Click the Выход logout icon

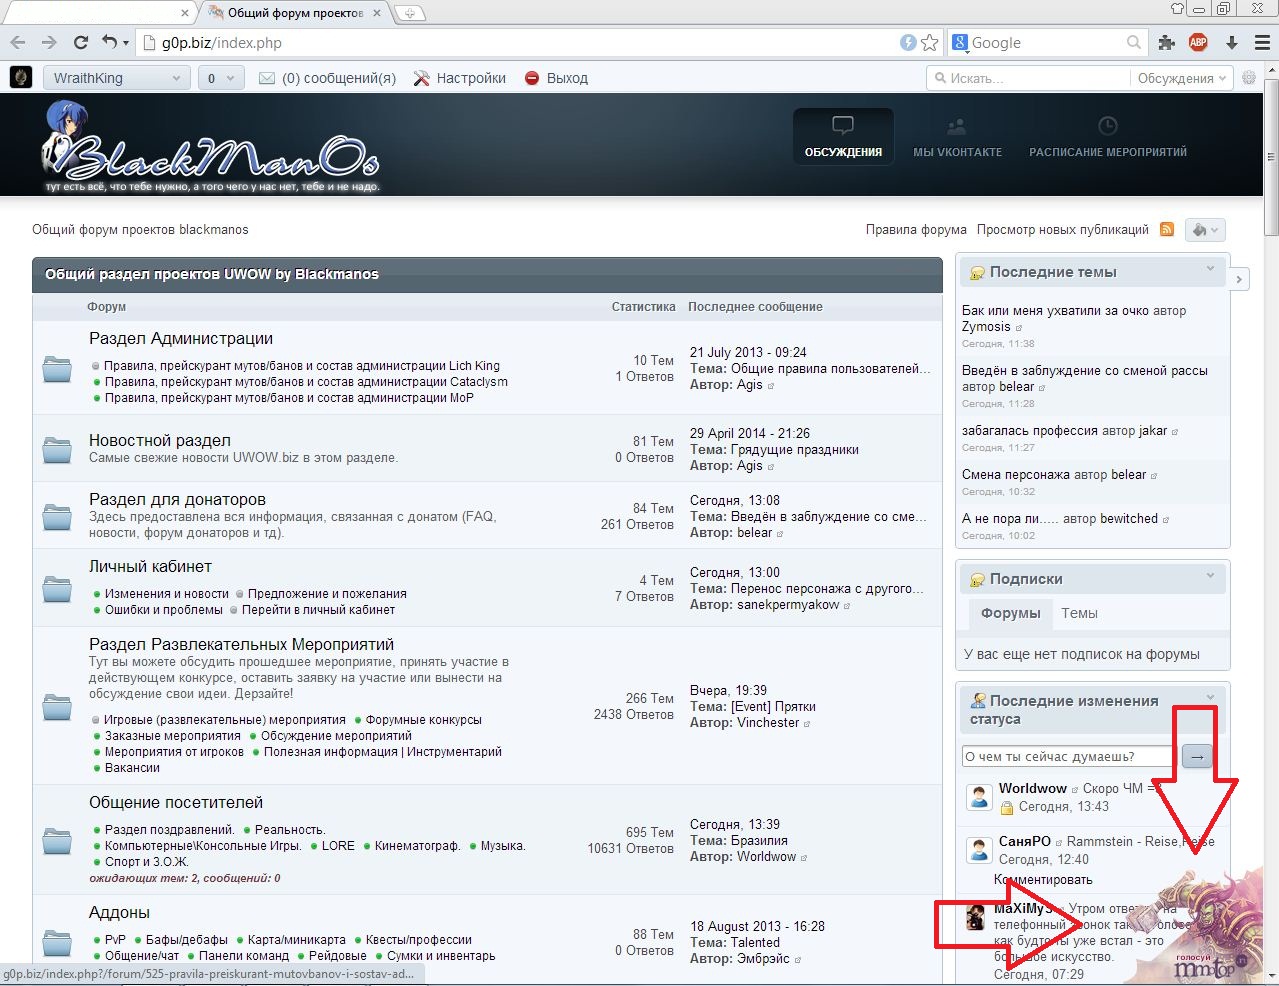532,78
